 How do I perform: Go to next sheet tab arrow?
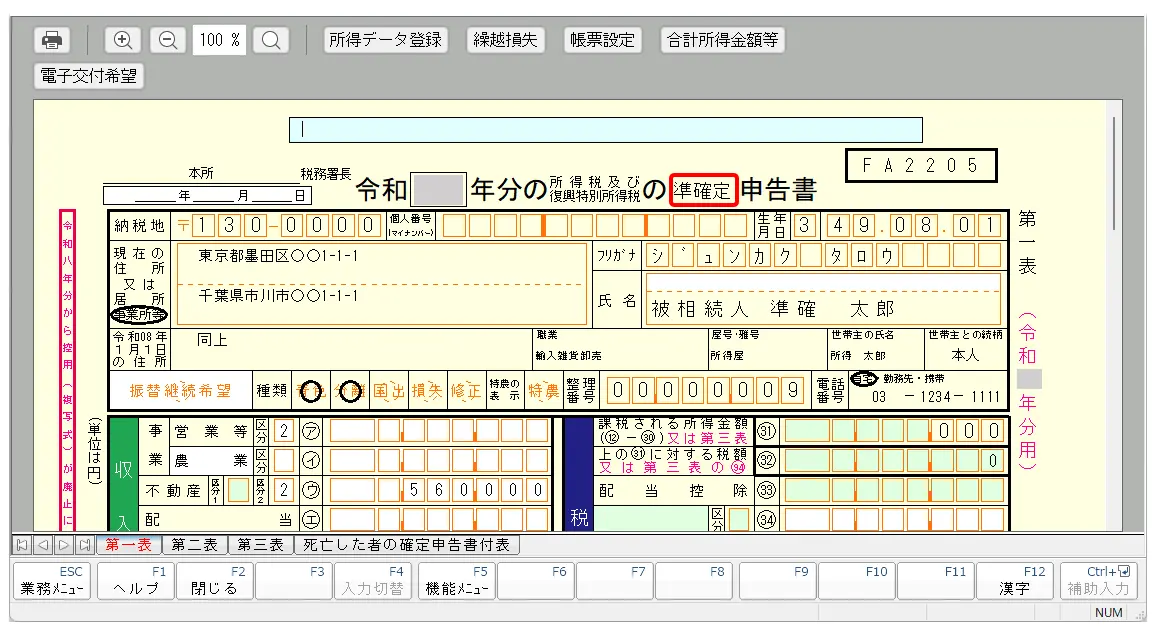[x=63, y=545]
